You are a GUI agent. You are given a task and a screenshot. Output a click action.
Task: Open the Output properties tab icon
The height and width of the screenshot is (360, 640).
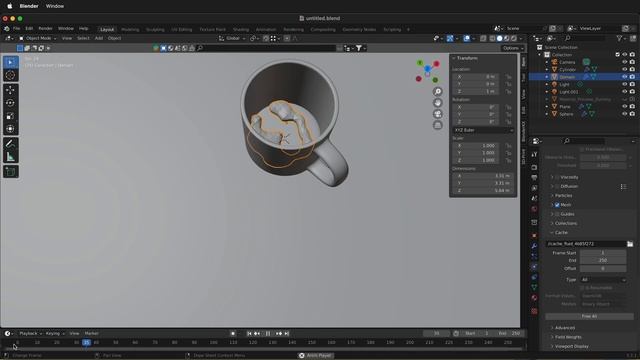(534, 178)
